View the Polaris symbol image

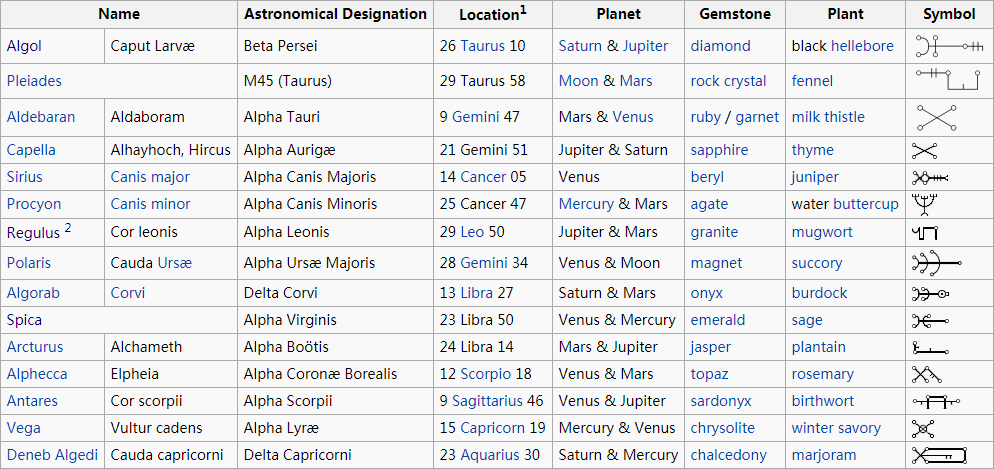(937, 262)
